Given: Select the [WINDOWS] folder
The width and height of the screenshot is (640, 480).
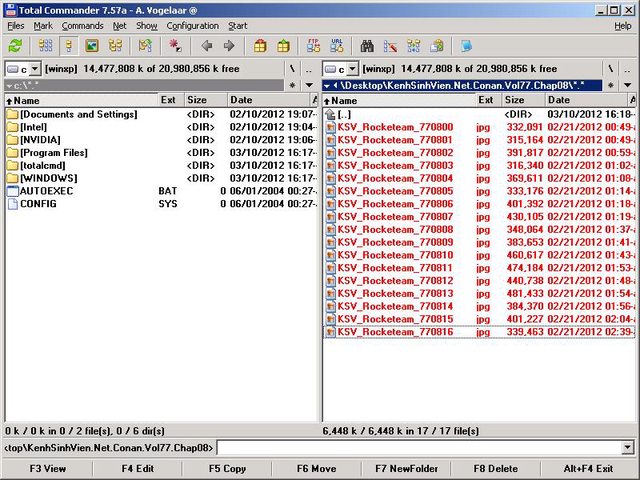Looking at the screenshot, I should 162,178.
